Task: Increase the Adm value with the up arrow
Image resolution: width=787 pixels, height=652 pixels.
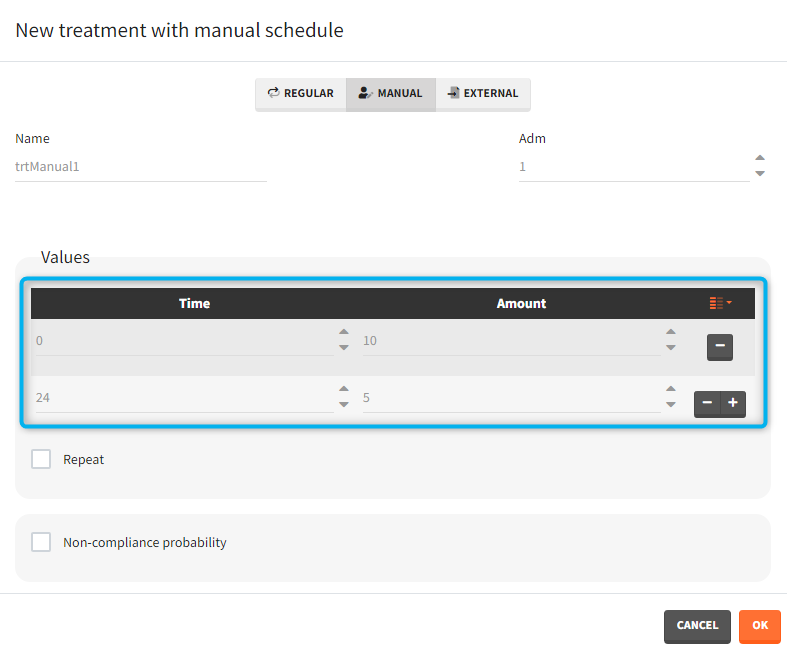Action: (760, 158)
